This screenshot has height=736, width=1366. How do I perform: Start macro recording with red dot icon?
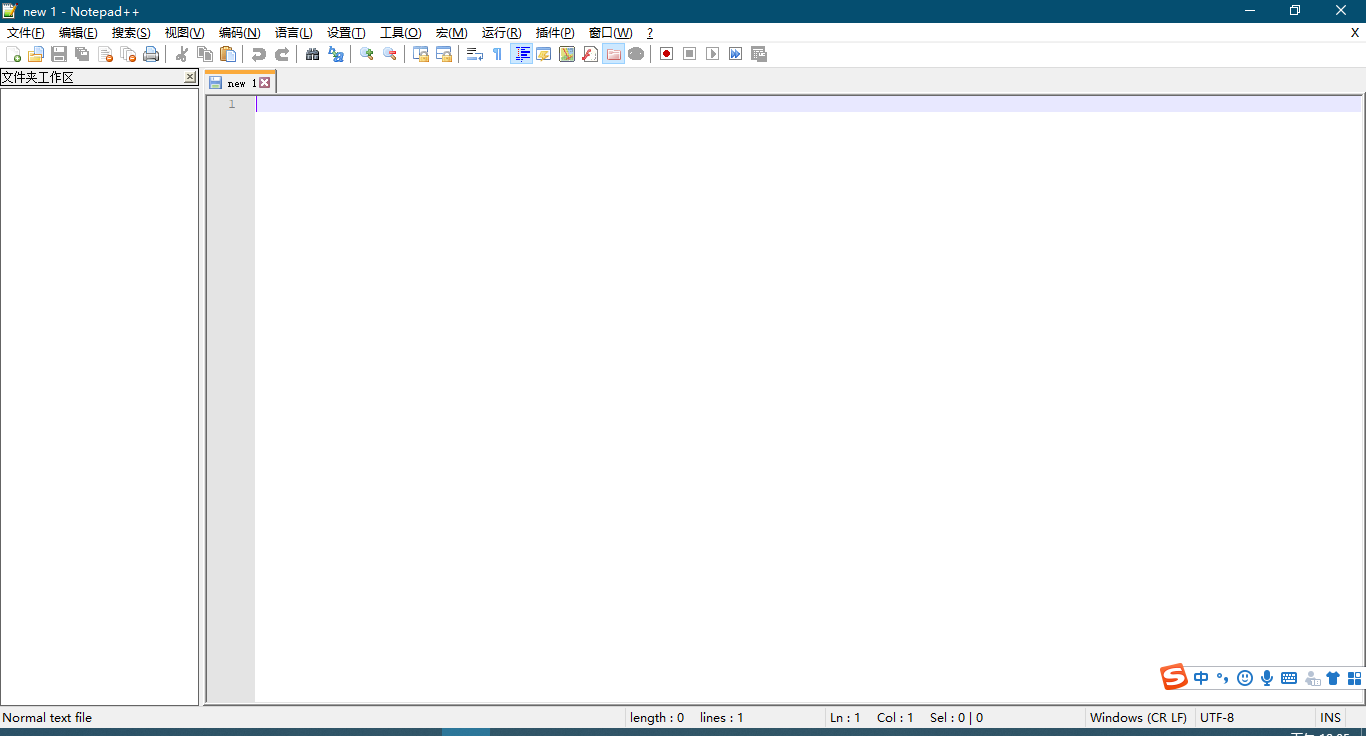(666, 54)
